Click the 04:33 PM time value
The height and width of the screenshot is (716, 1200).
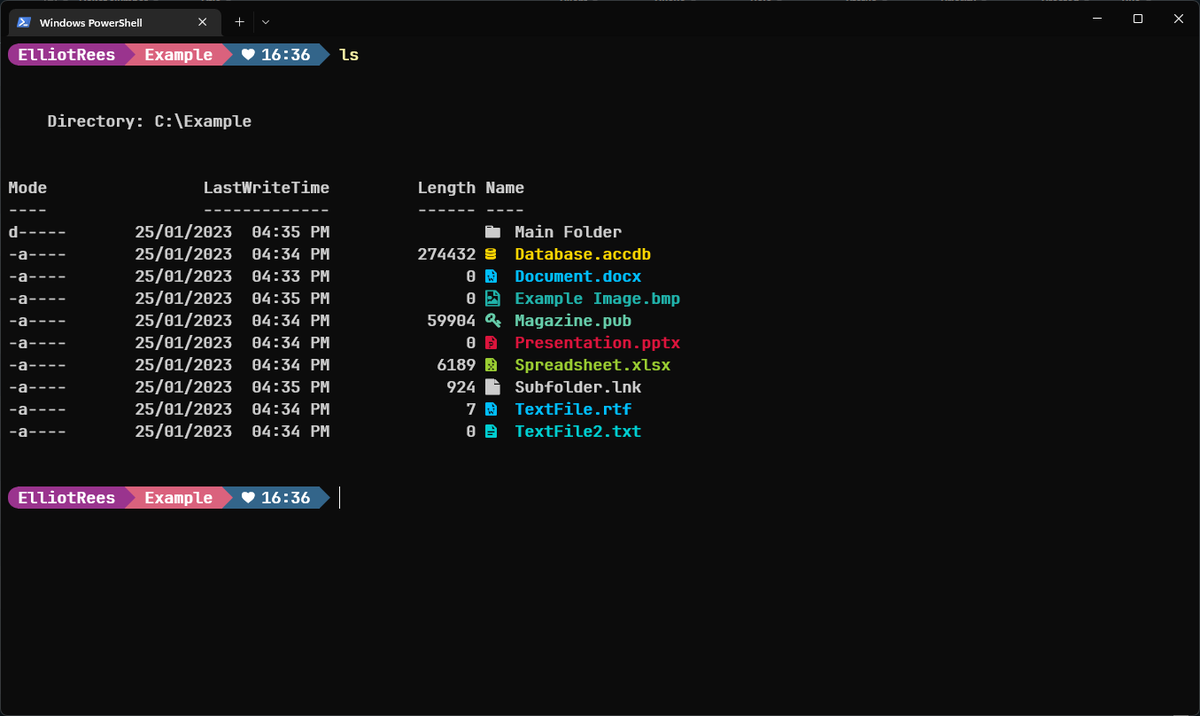pyautogui.click(x=291, y=276)
